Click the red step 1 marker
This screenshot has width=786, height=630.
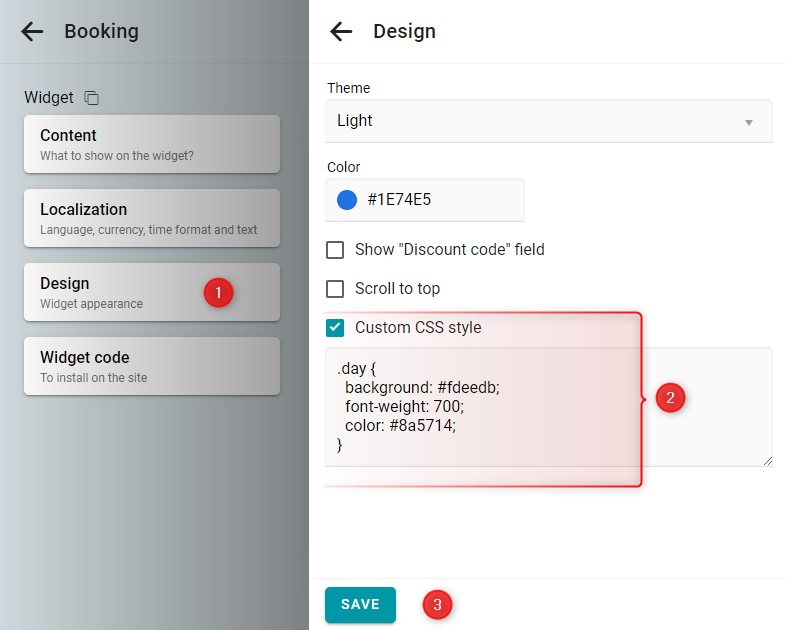218,292
